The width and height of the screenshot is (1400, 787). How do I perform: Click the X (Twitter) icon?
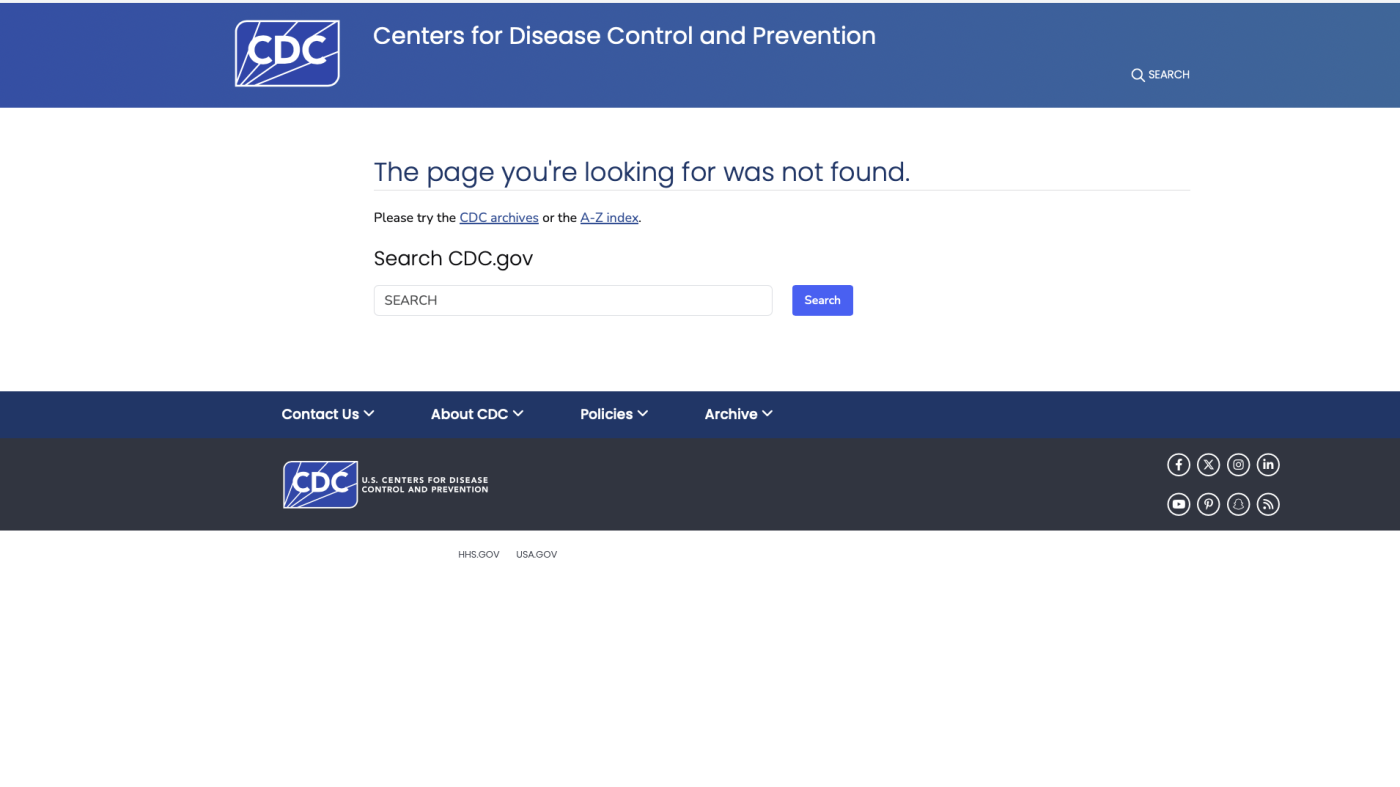click(x=1208, y=464)
